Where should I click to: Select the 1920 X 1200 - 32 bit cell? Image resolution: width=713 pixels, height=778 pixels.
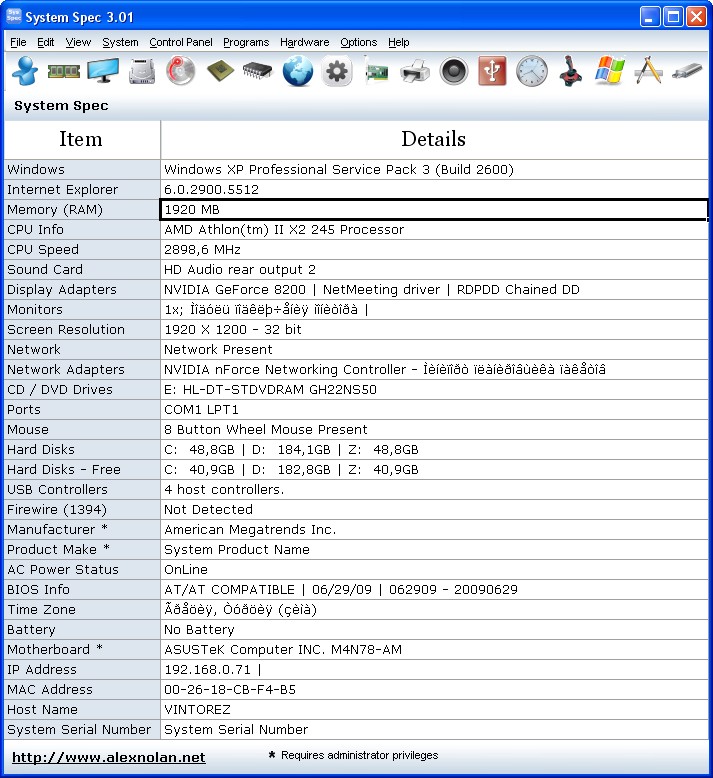coord(434,329)
